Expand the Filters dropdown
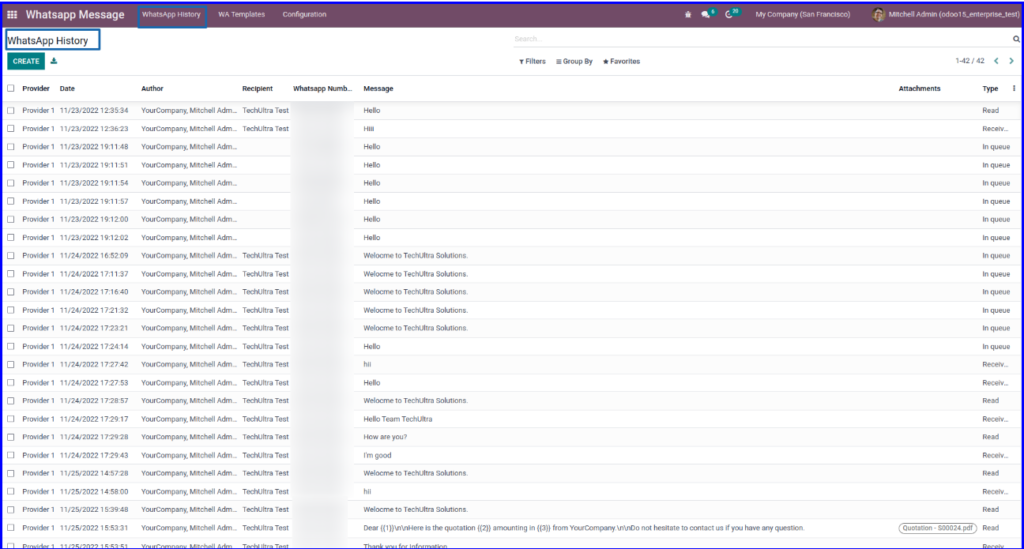 click(x=532, y=61)
